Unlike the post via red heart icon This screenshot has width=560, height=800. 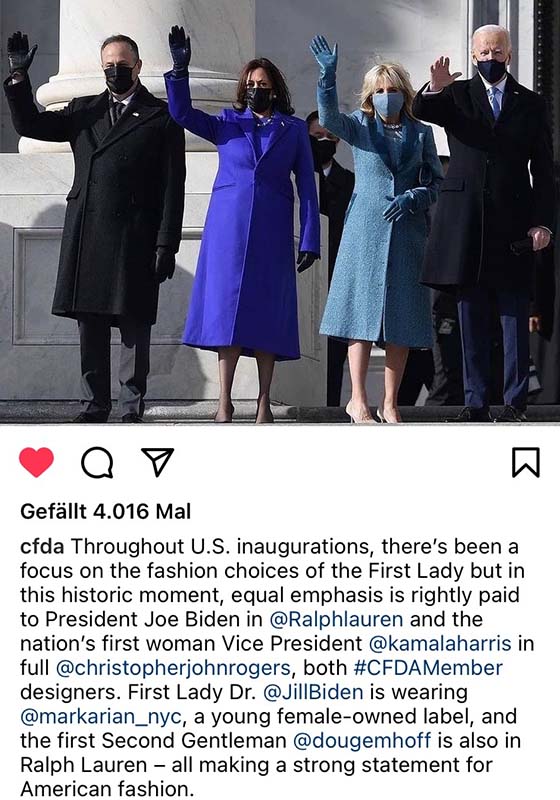[36, 462]
